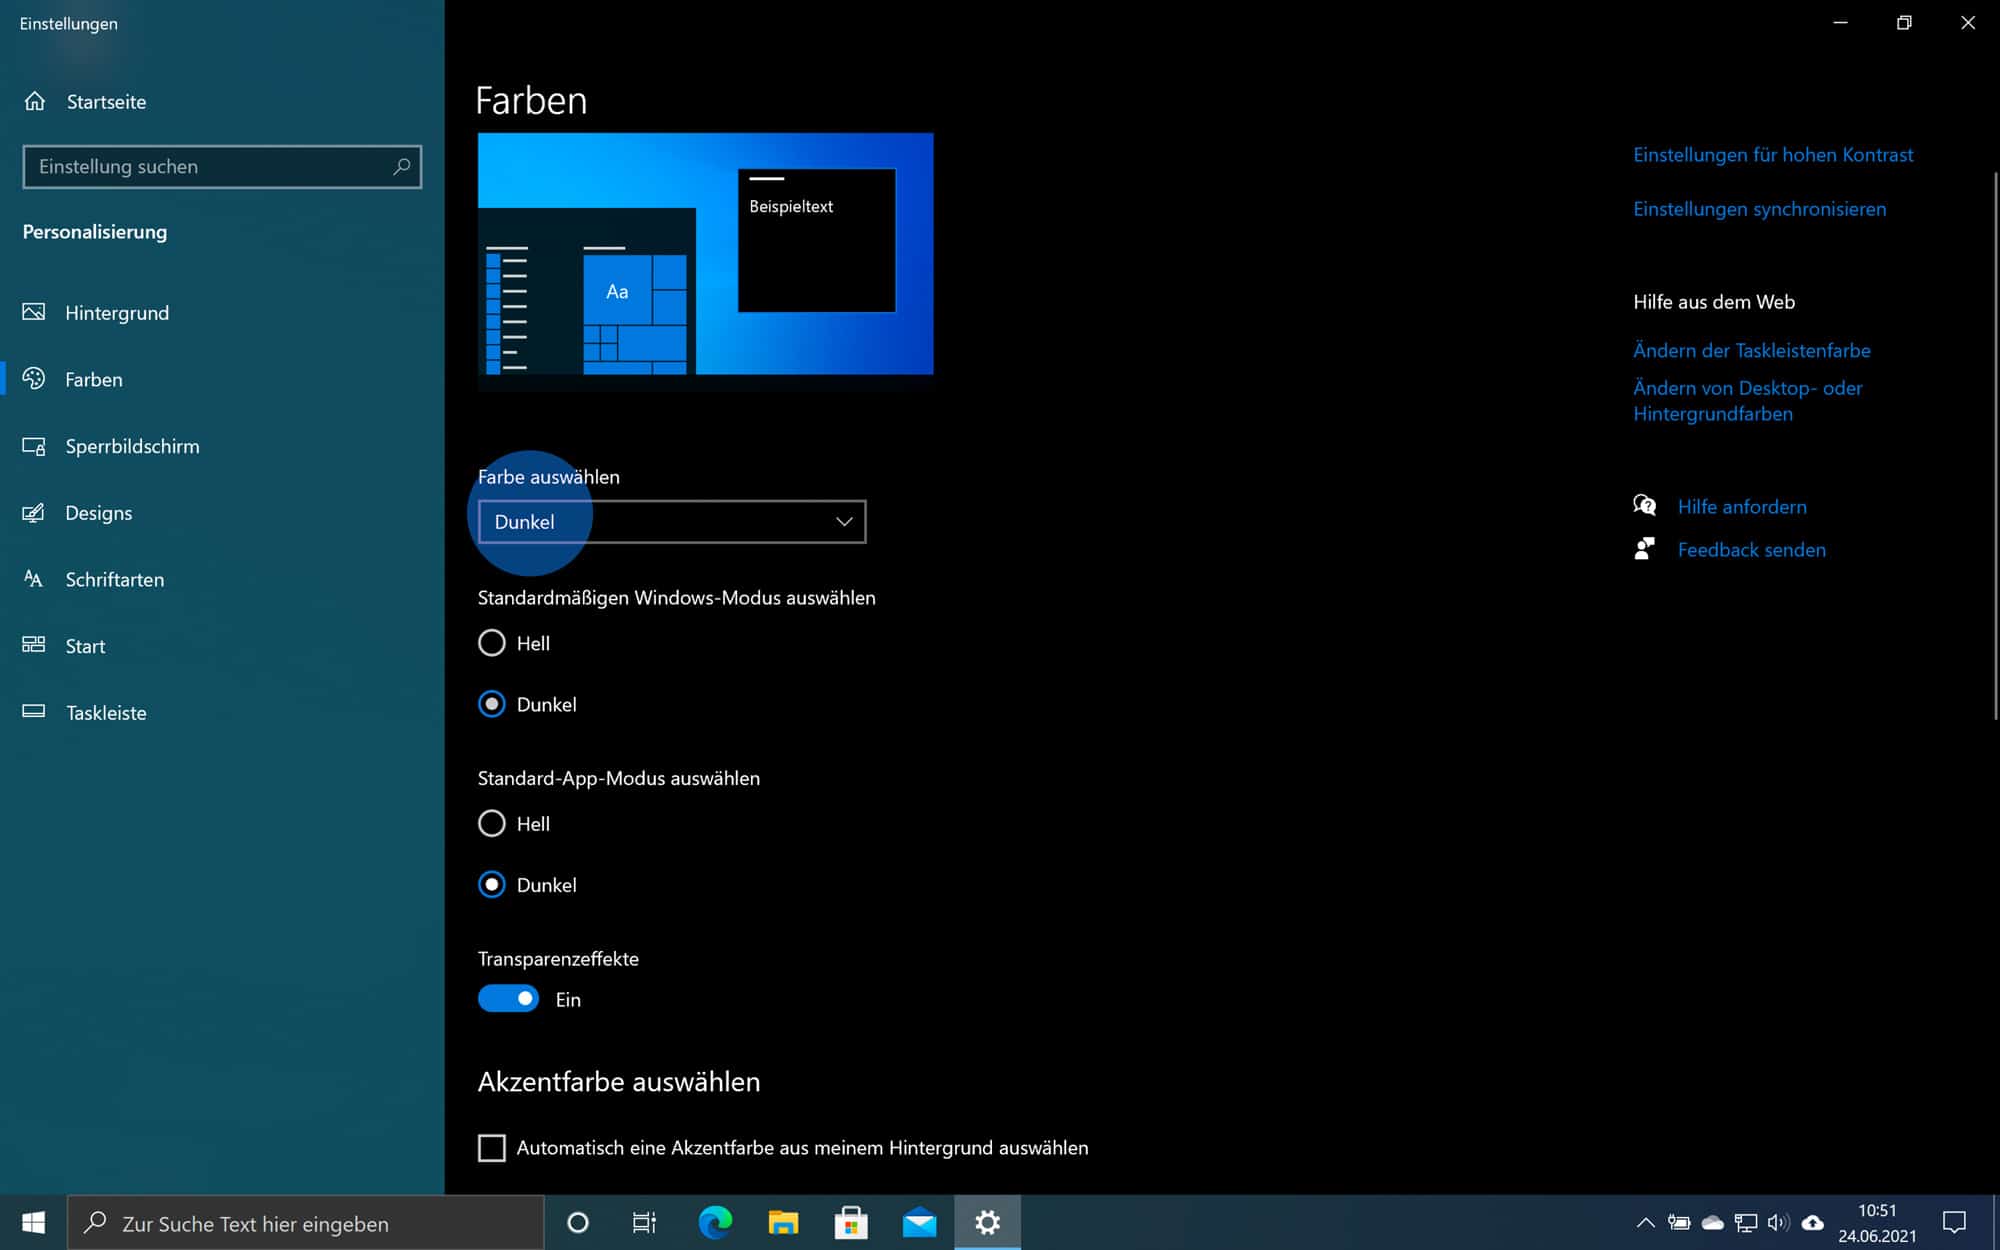Open the Microsoft Store from taskbar
The width and height of the screenshot is (2000, 1250).
point(851,1223)
